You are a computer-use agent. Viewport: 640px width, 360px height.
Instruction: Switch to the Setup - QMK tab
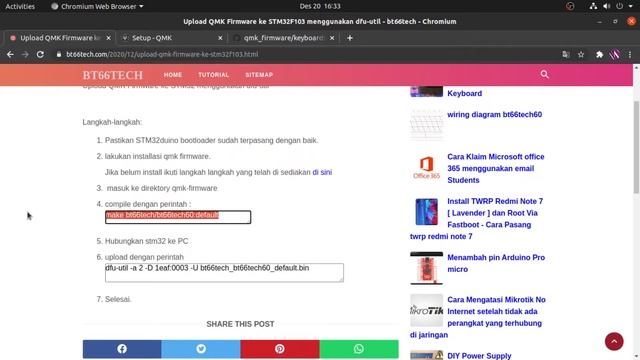172,38
